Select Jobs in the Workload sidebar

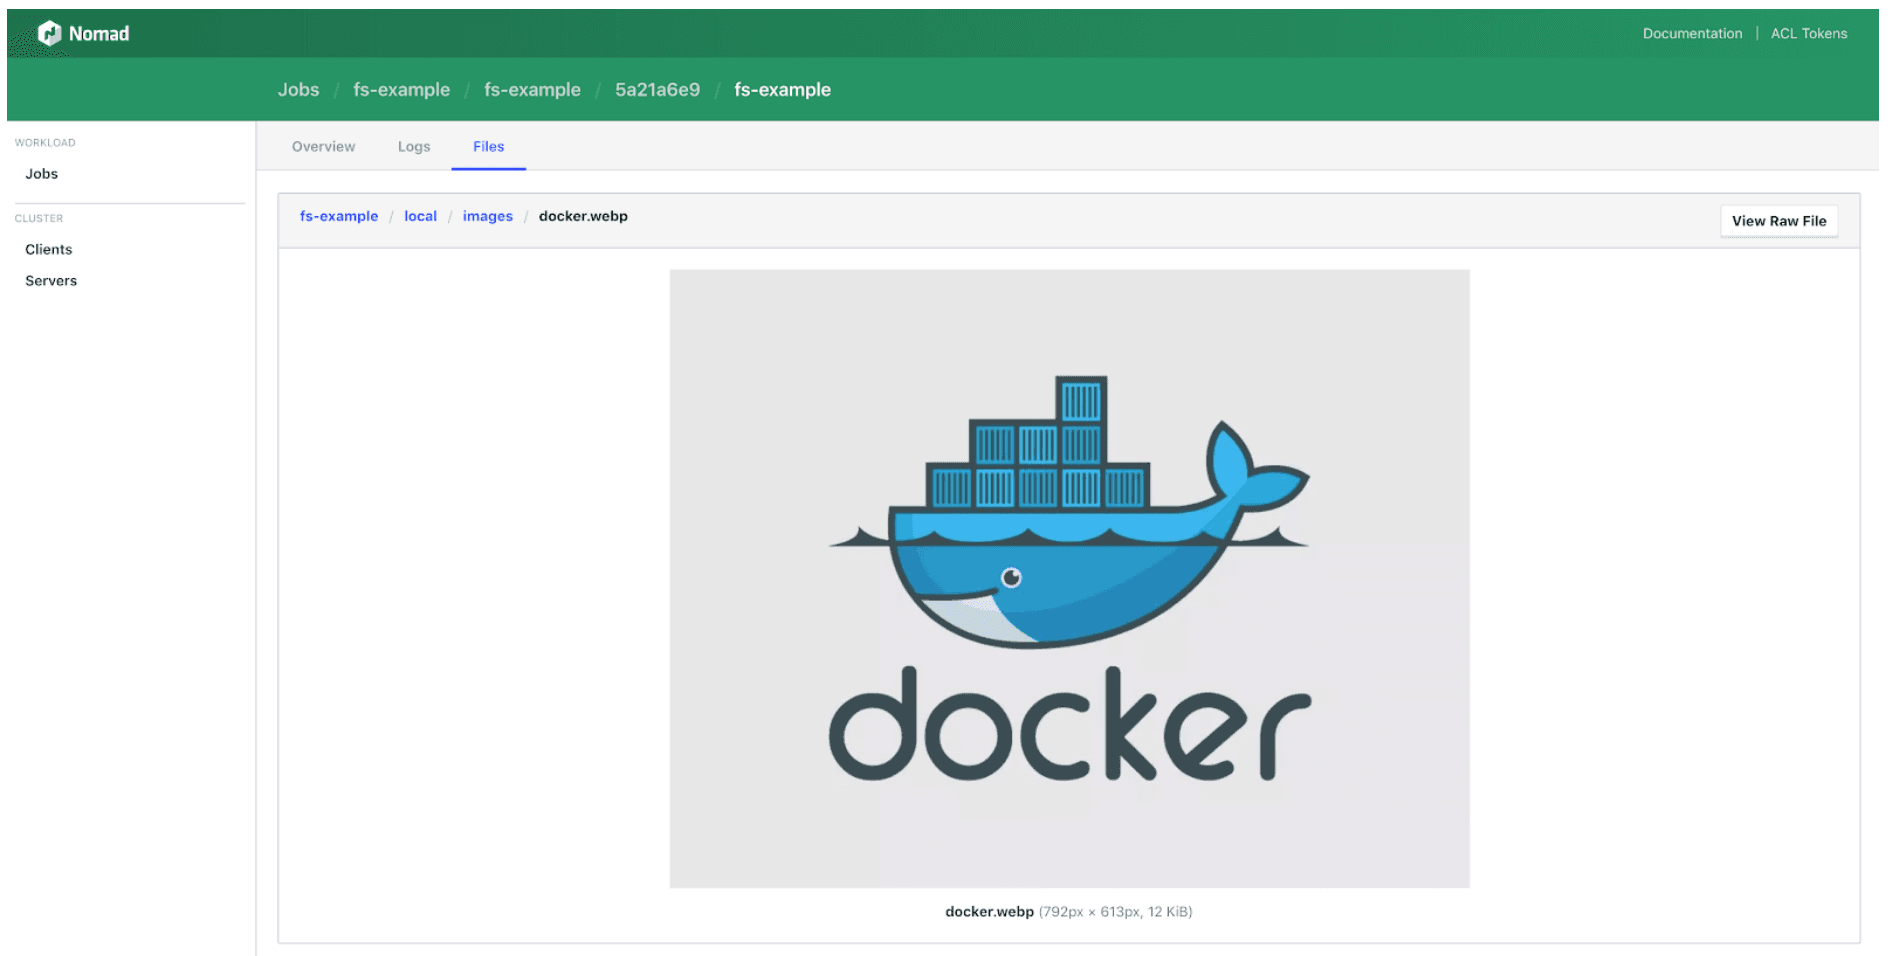coord(42,174)
